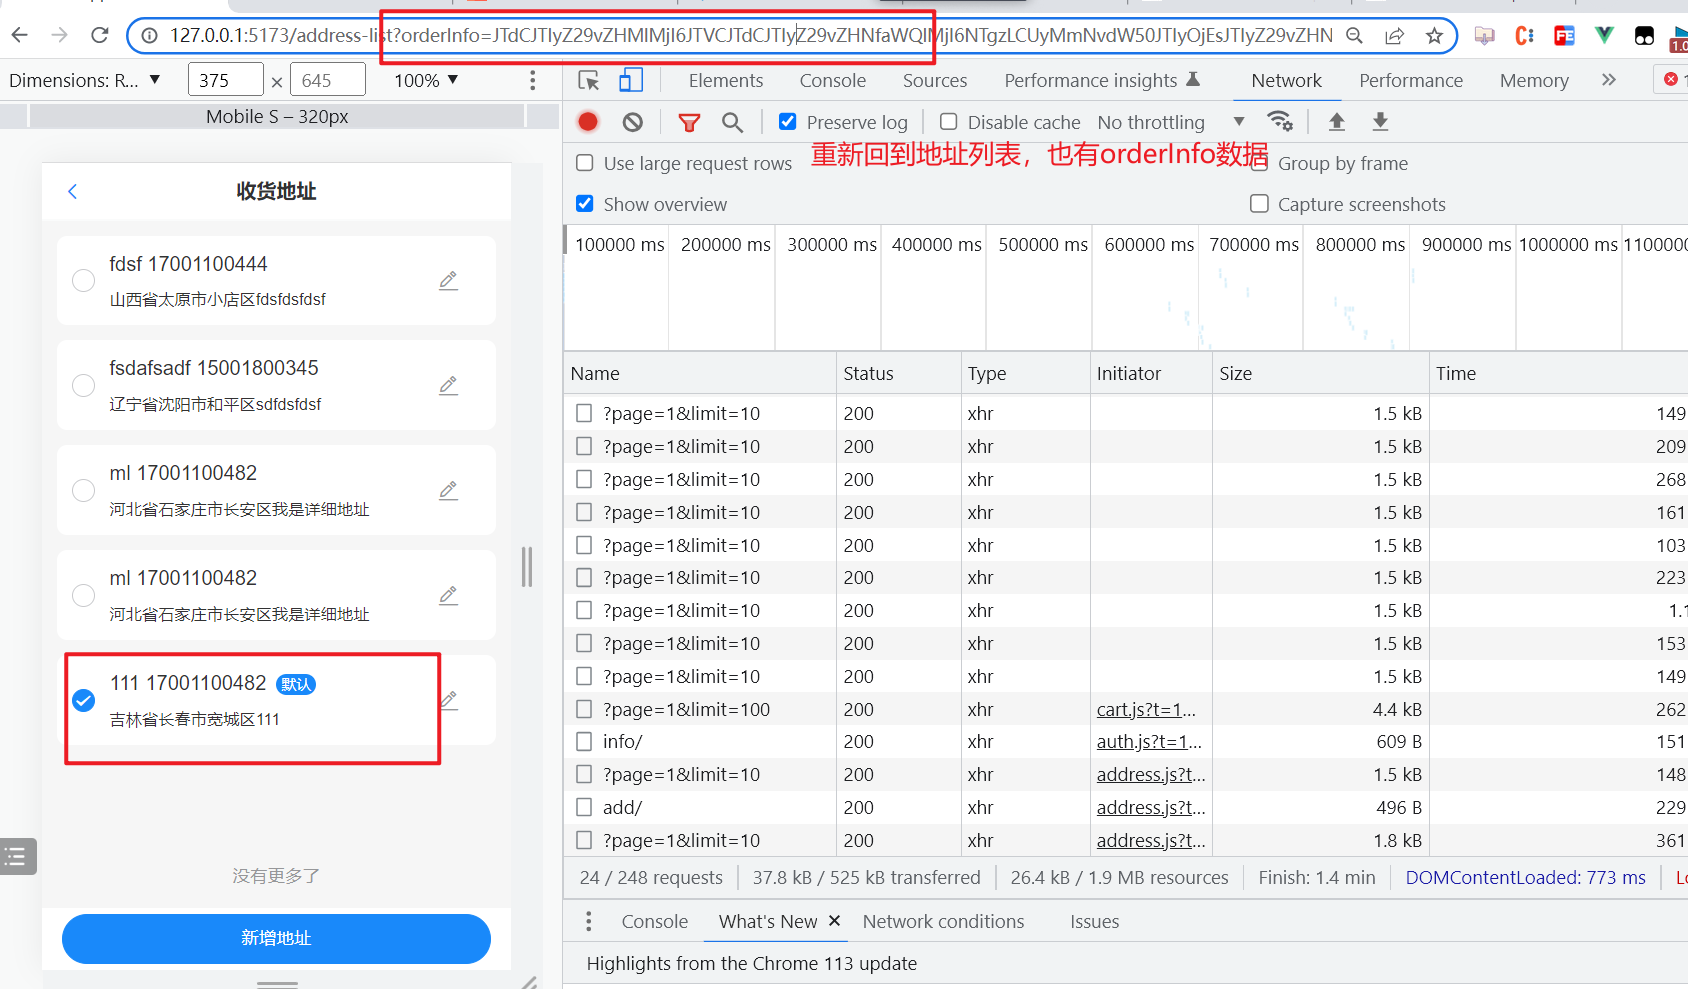Reload the page with refresh icon
Image resolution: width=1688 pixels, height=989 pixels.
click(99, 35)
